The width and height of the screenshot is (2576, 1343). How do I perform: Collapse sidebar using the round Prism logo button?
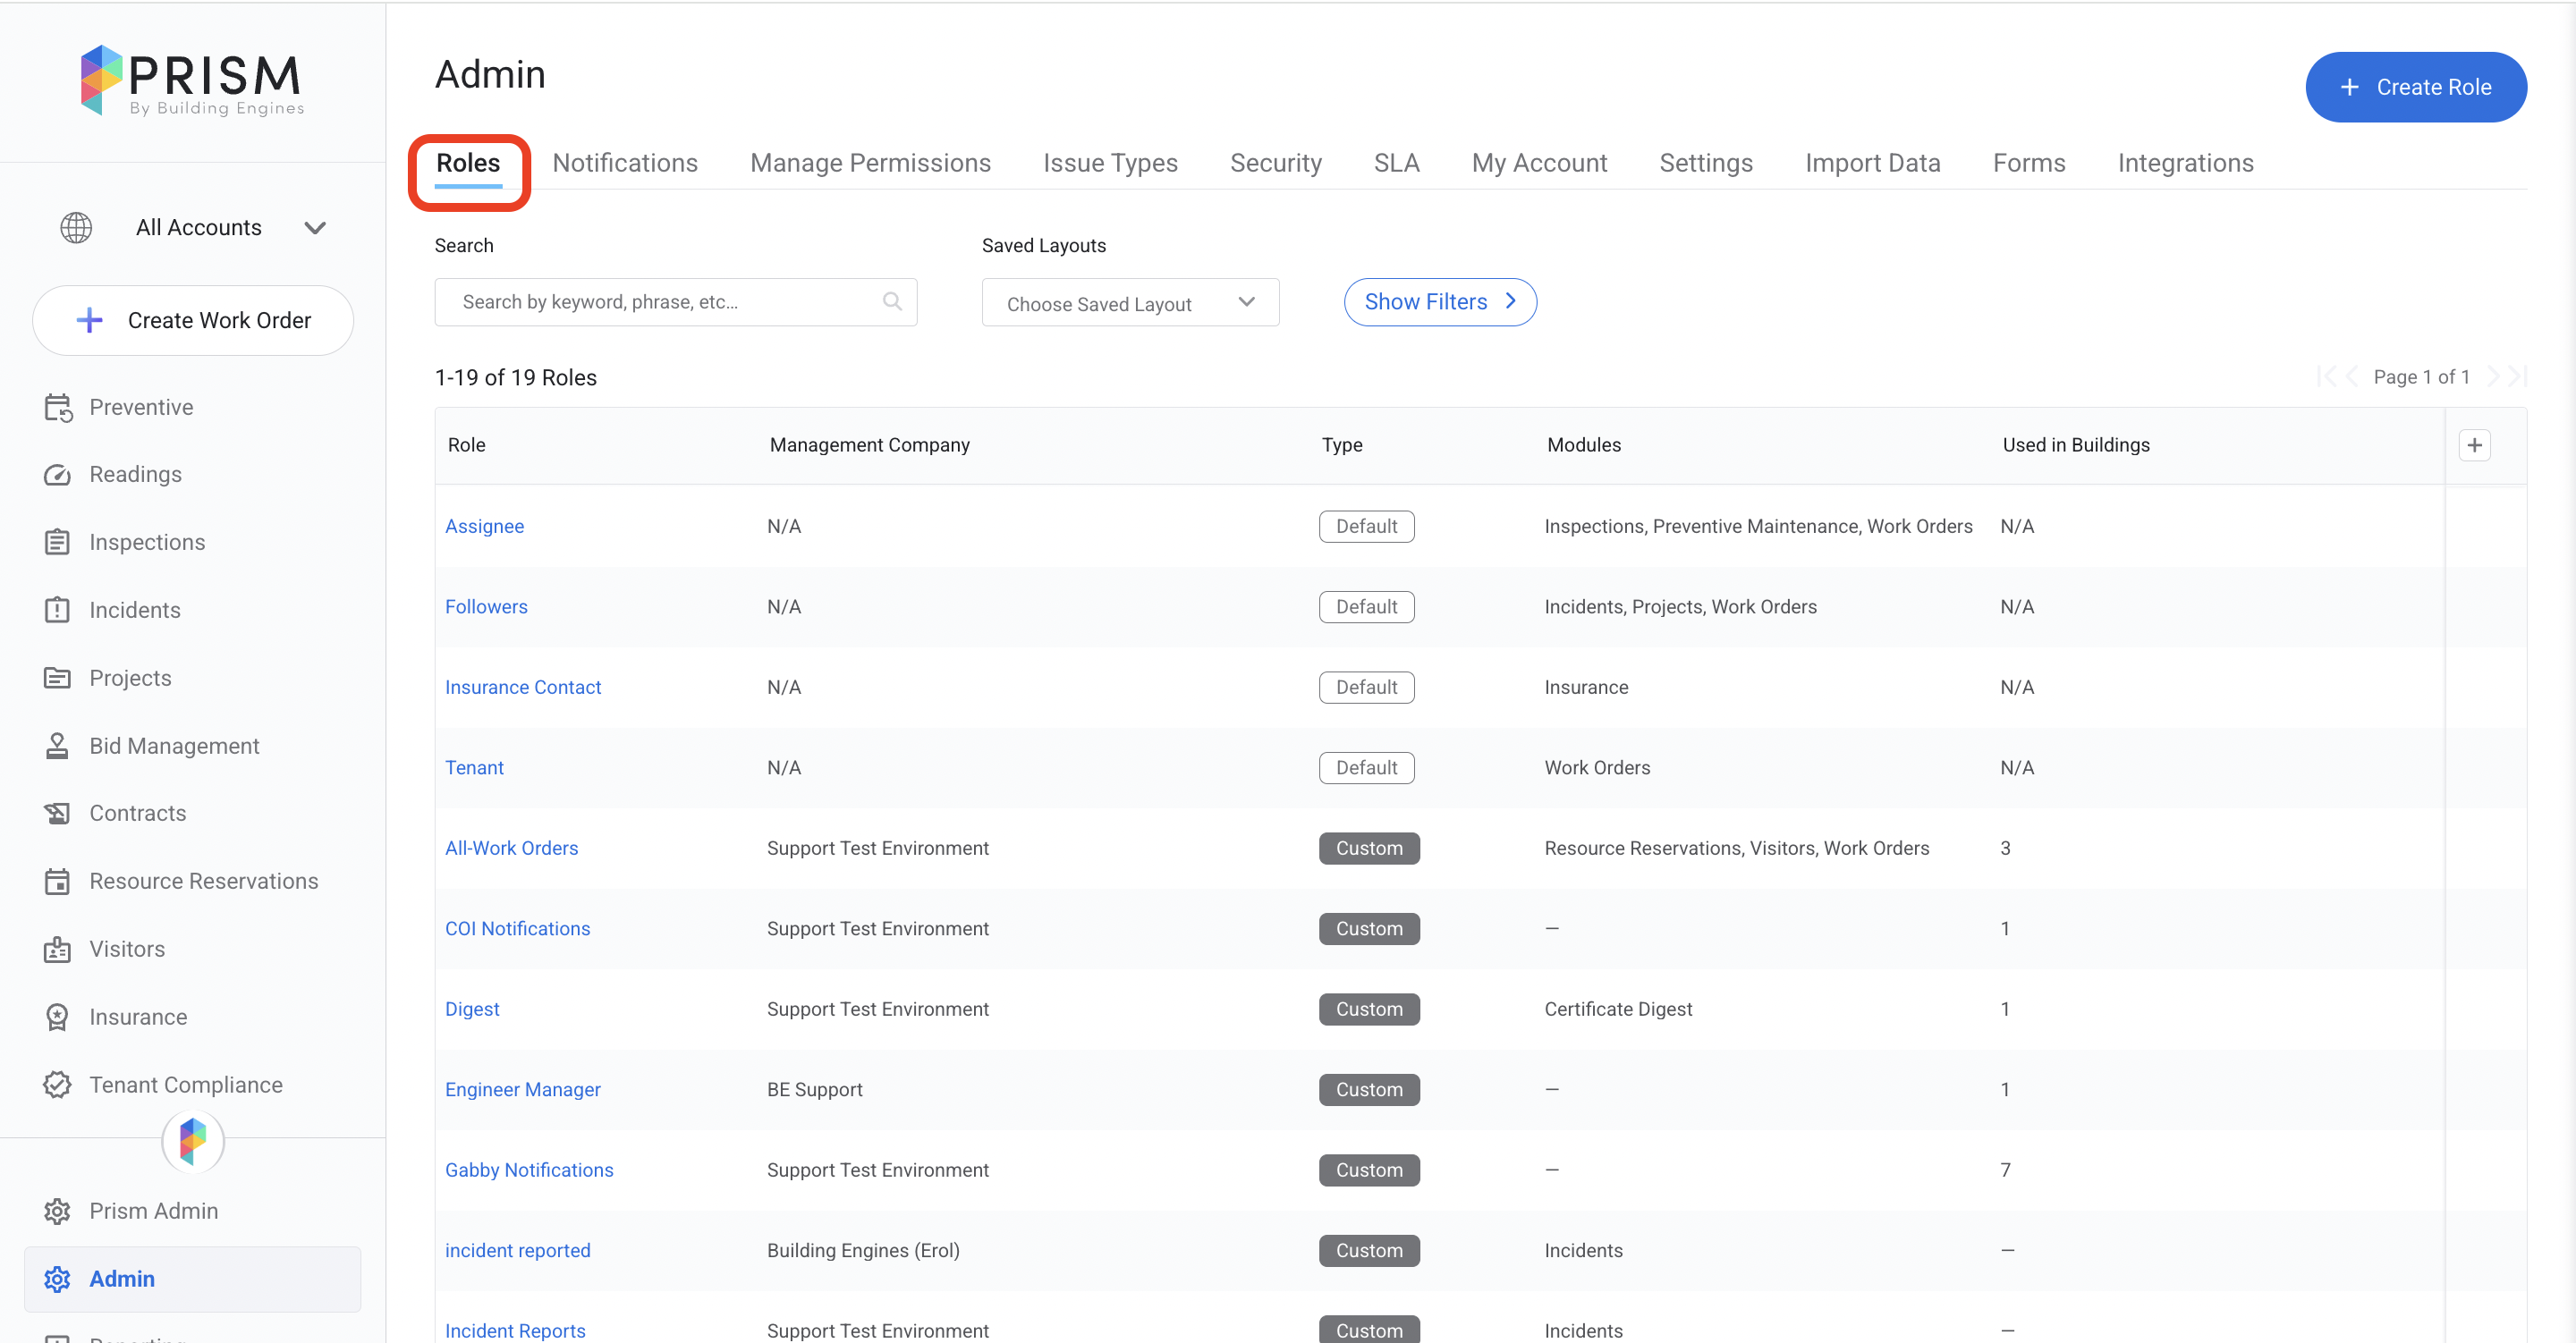193,1140
